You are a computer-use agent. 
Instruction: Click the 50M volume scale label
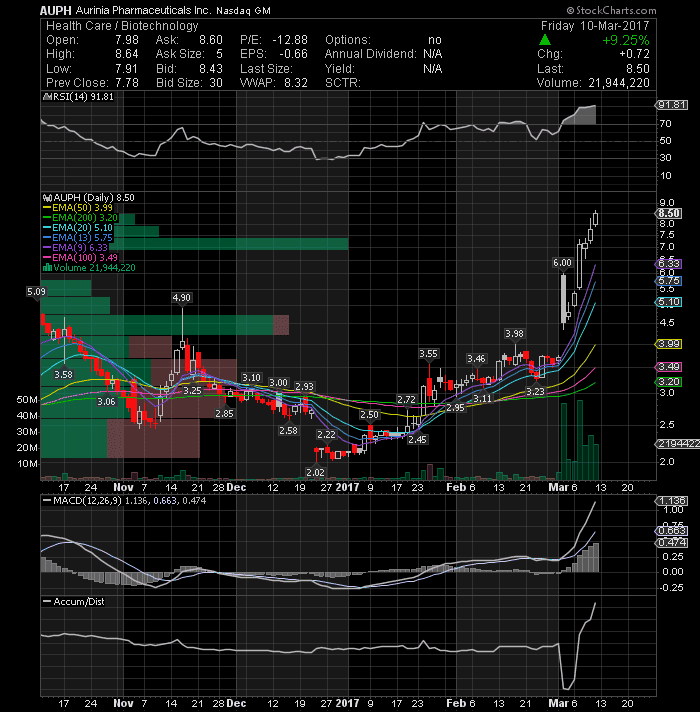pos(27,400)
